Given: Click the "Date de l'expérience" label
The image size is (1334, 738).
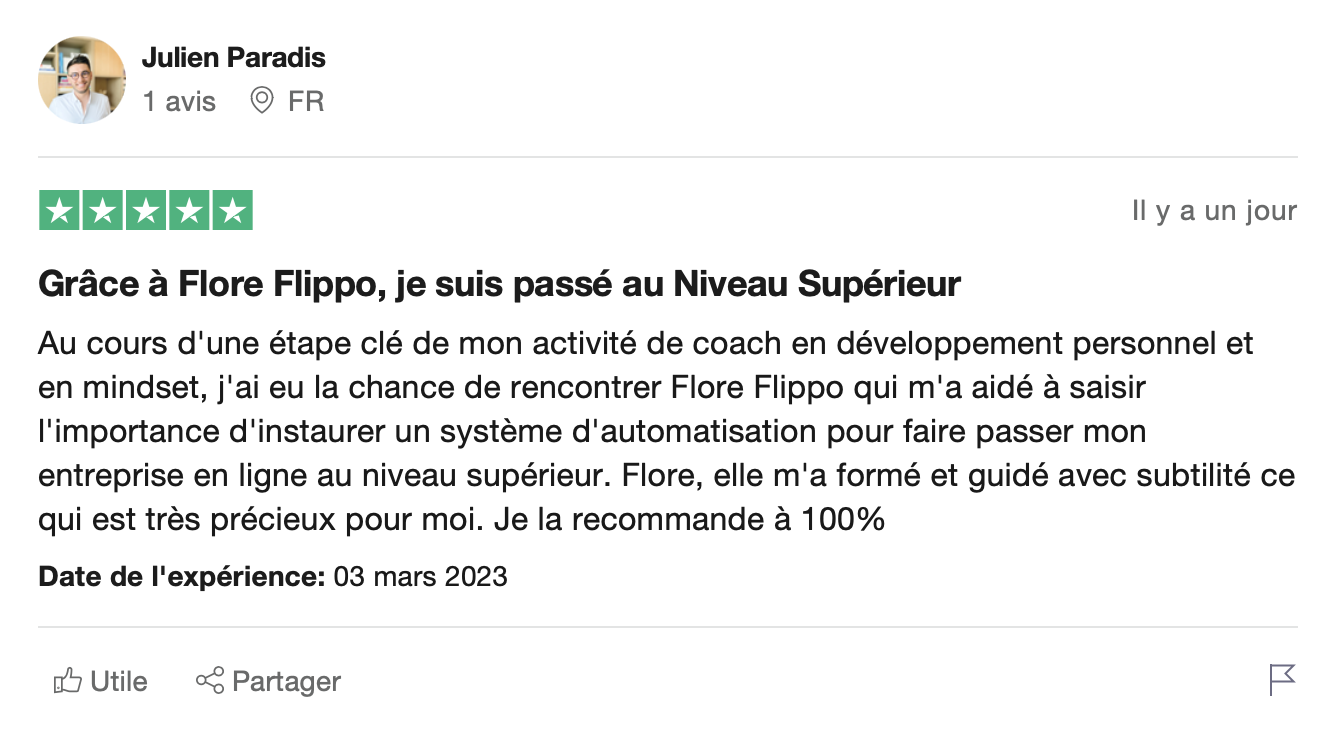Looking at the screenshot, I should pos(182,577).
